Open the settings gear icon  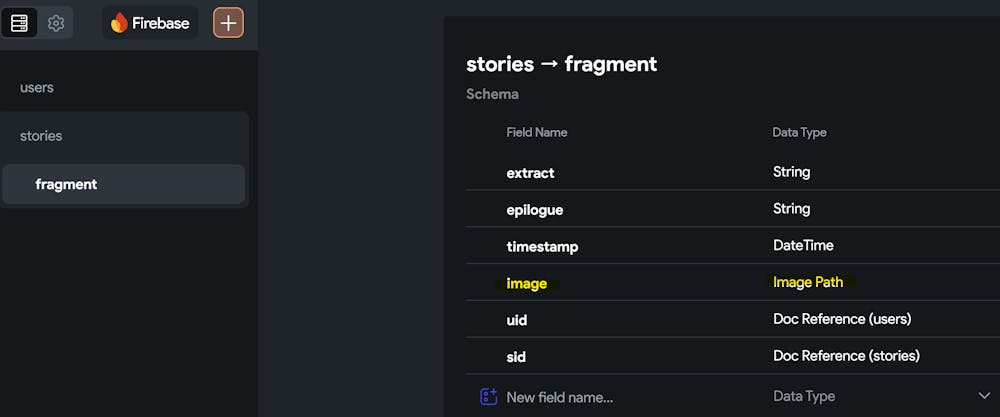tap(56, 23)
